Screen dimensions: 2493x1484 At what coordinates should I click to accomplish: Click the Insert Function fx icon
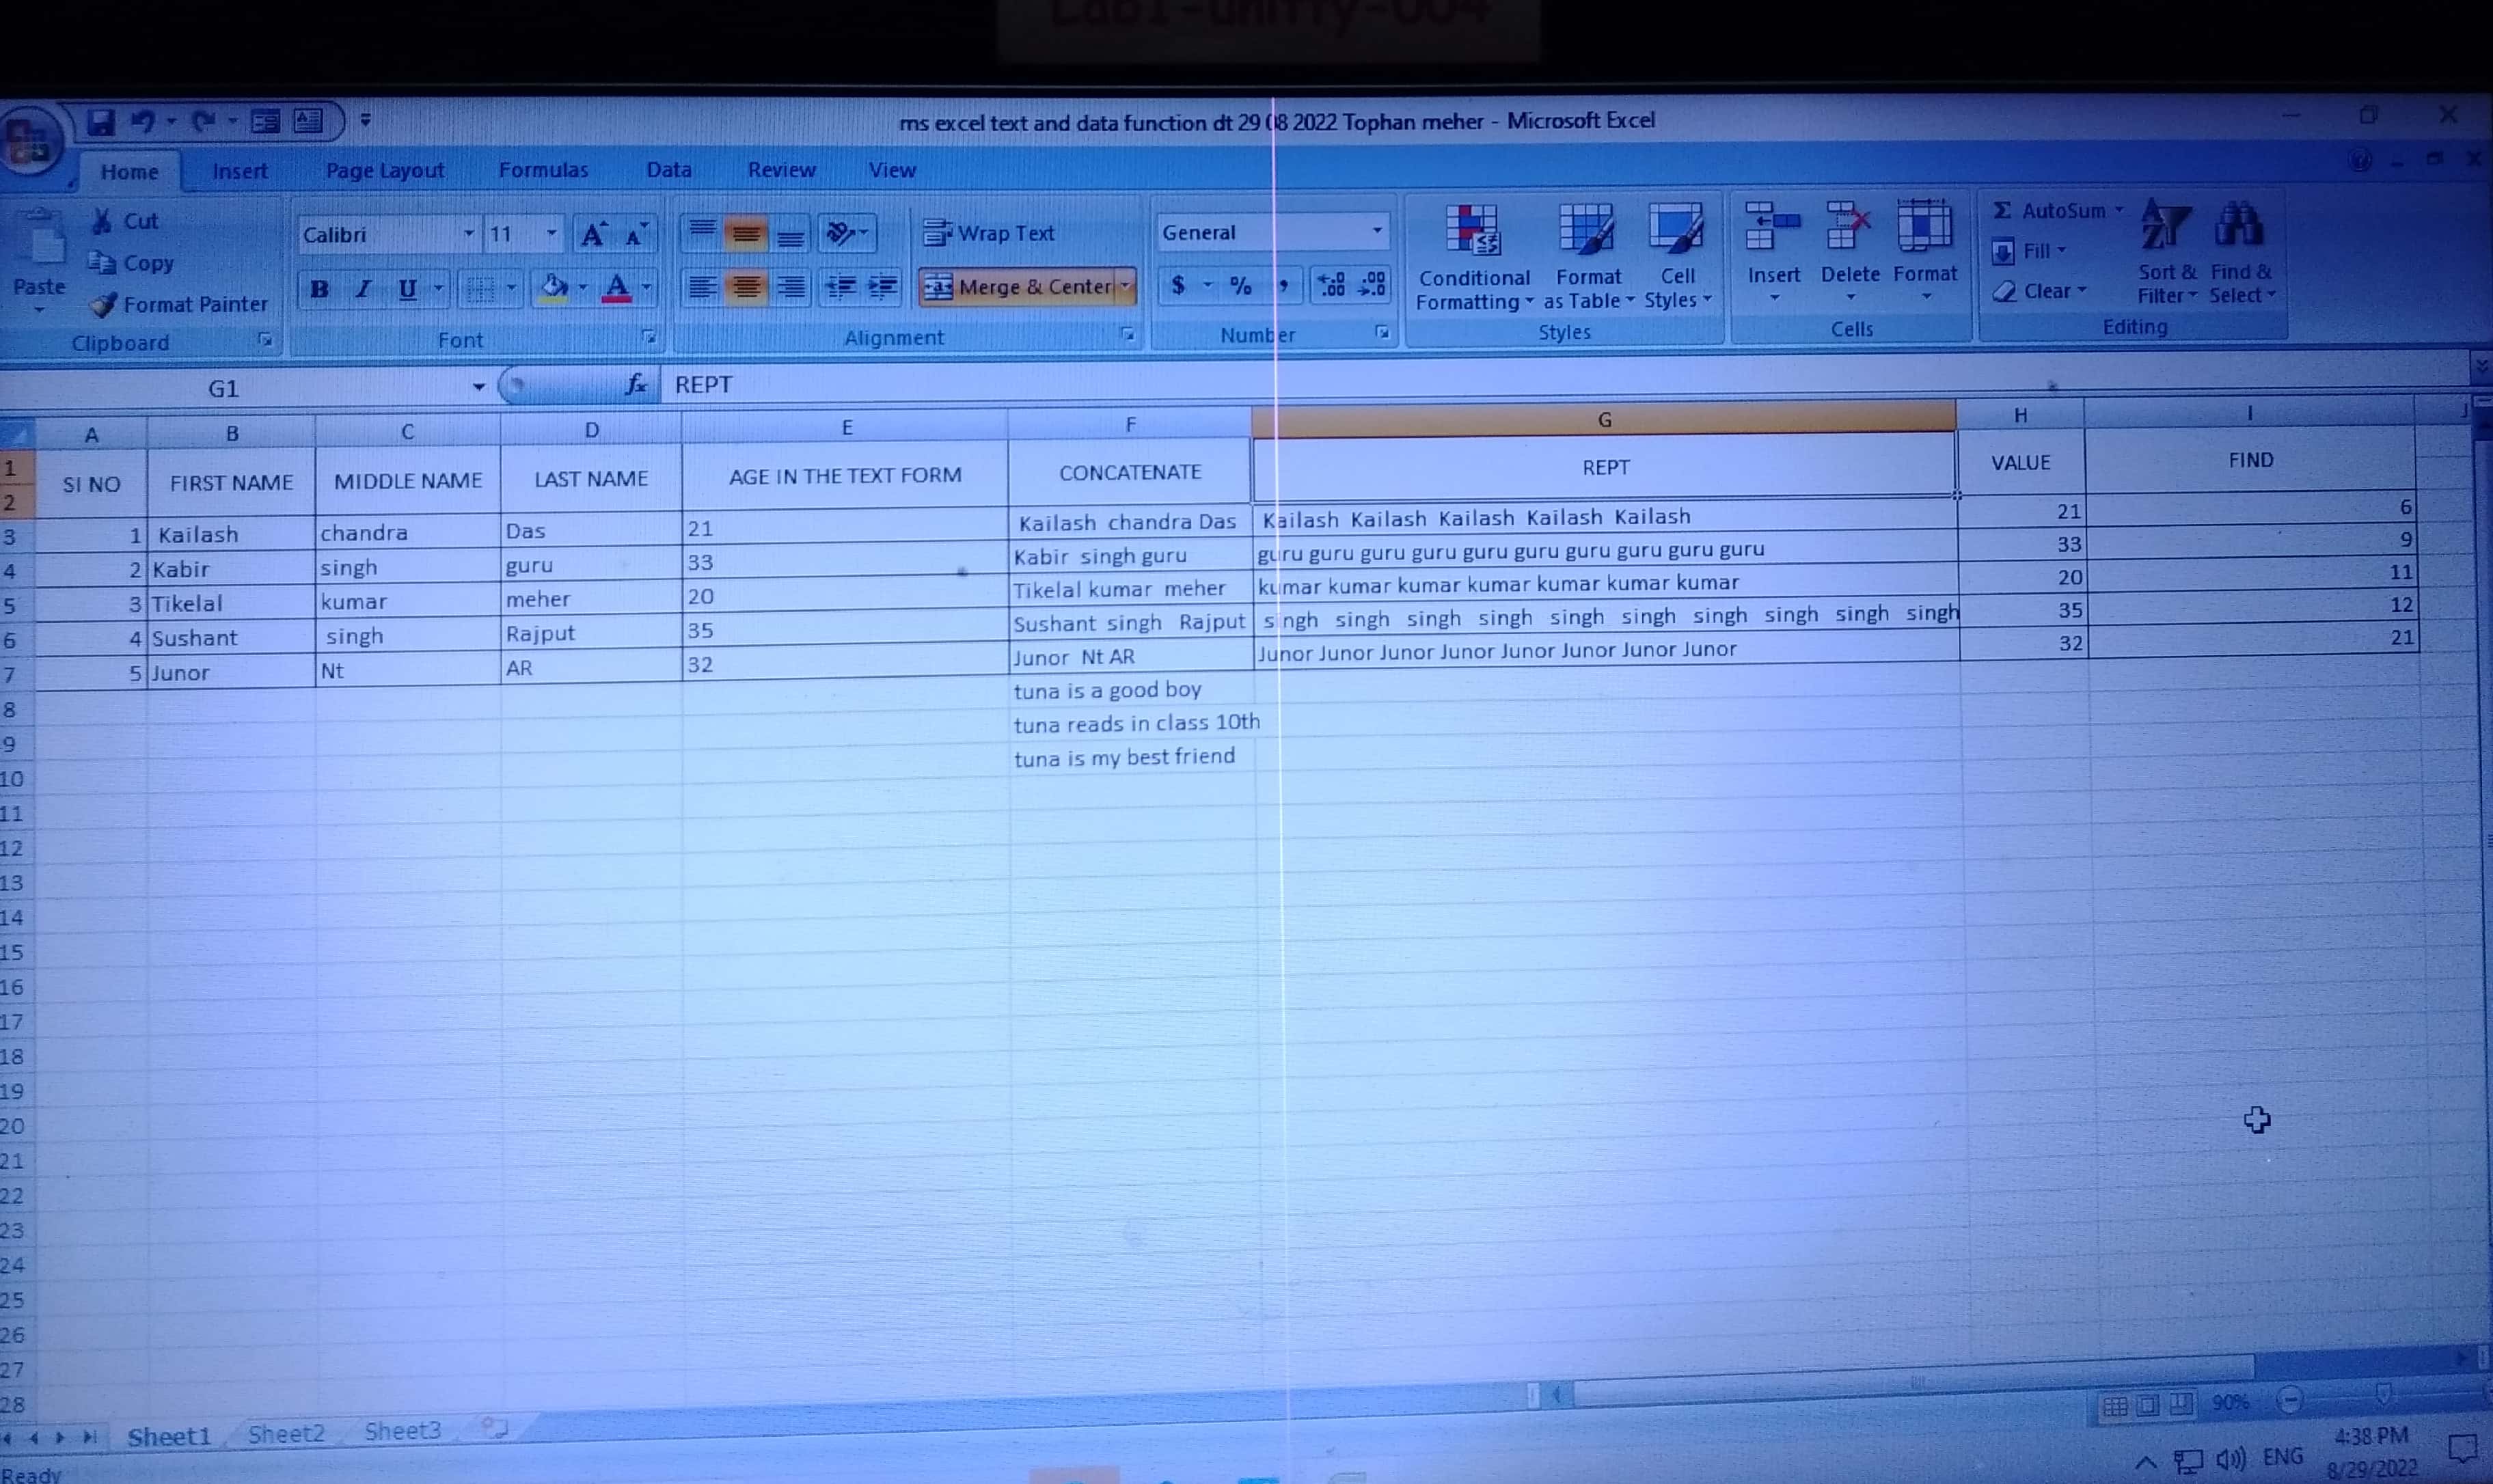click(x=636, y=385)
